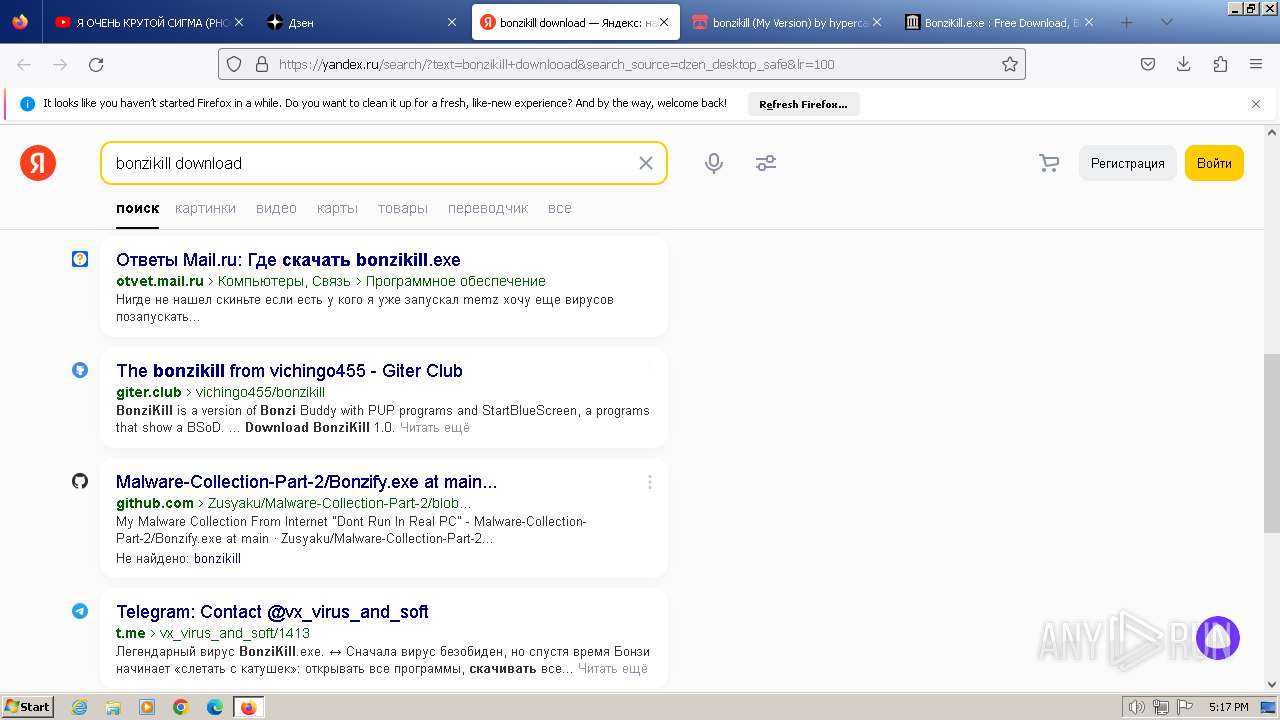Click the Yandex logo icon
Viewport: 1280px width, 720px height.
coord(38,163)
